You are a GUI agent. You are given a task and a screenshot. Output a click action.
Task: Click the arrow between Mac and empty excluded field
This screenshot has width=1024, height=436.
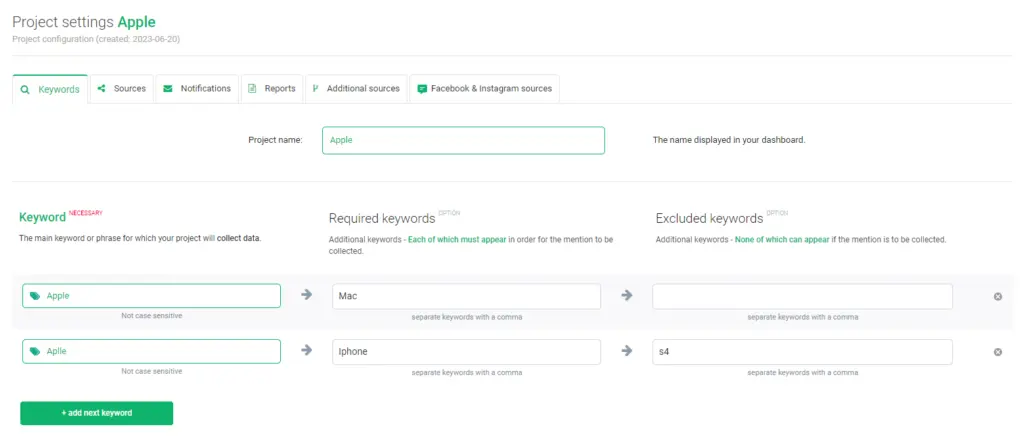point(627,295)
